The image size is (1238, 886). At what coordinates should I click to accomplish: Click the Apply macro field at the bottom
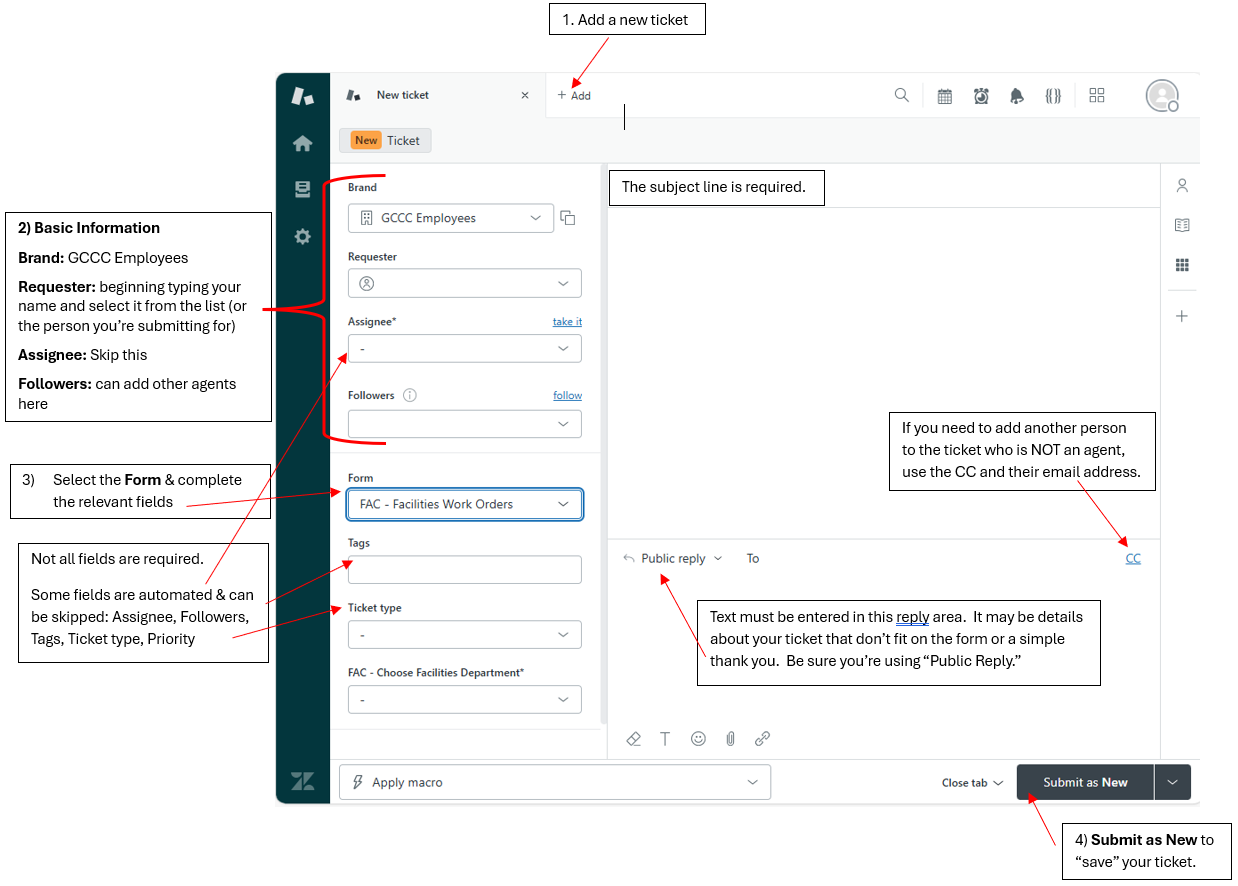(x=555, y=782)
